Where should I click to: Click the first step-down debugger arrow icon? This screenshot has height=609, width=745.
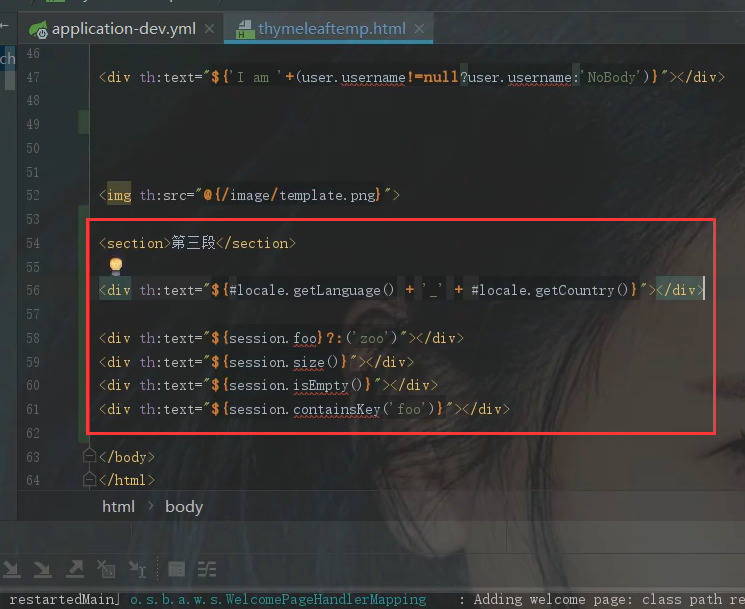click(x=11, y=569)
